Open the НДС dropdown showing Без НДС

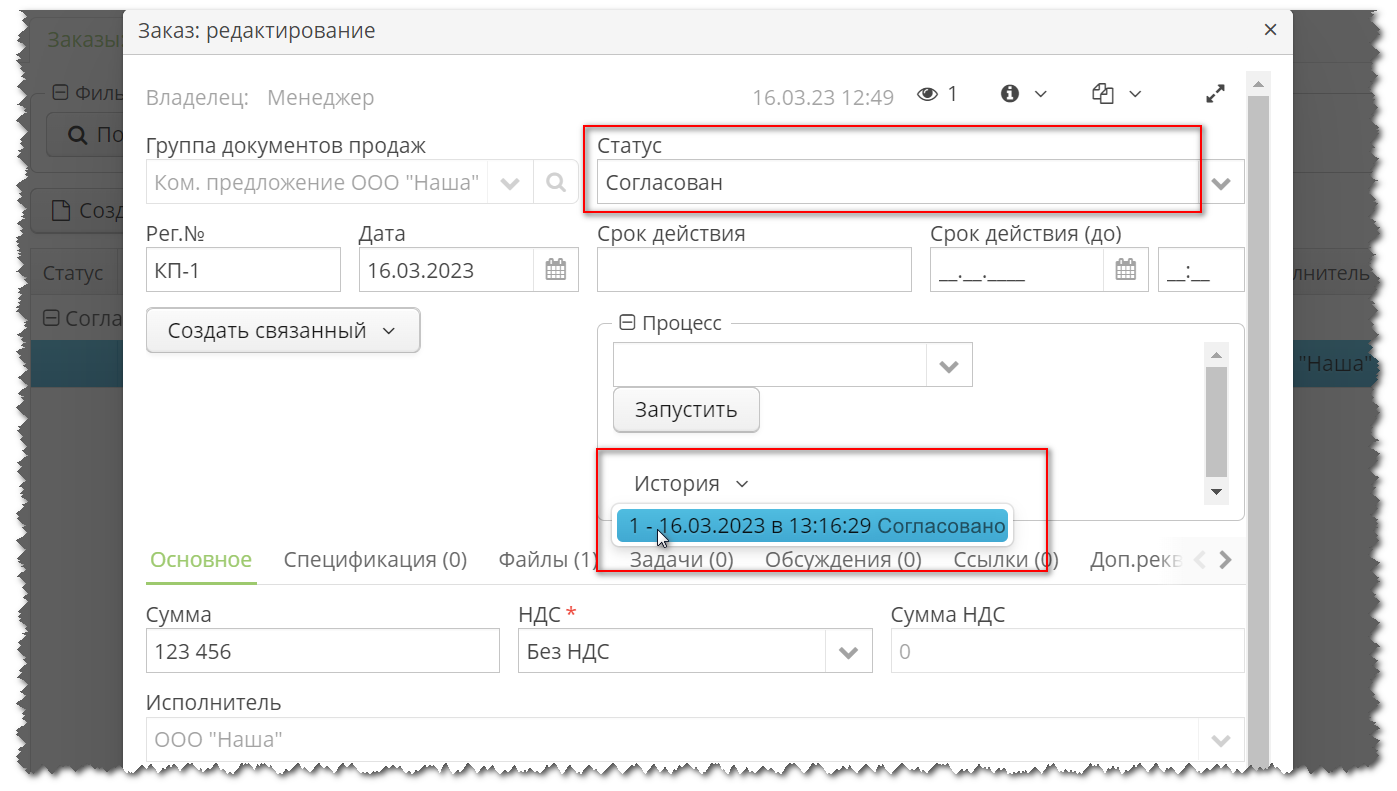coord(848,650)
